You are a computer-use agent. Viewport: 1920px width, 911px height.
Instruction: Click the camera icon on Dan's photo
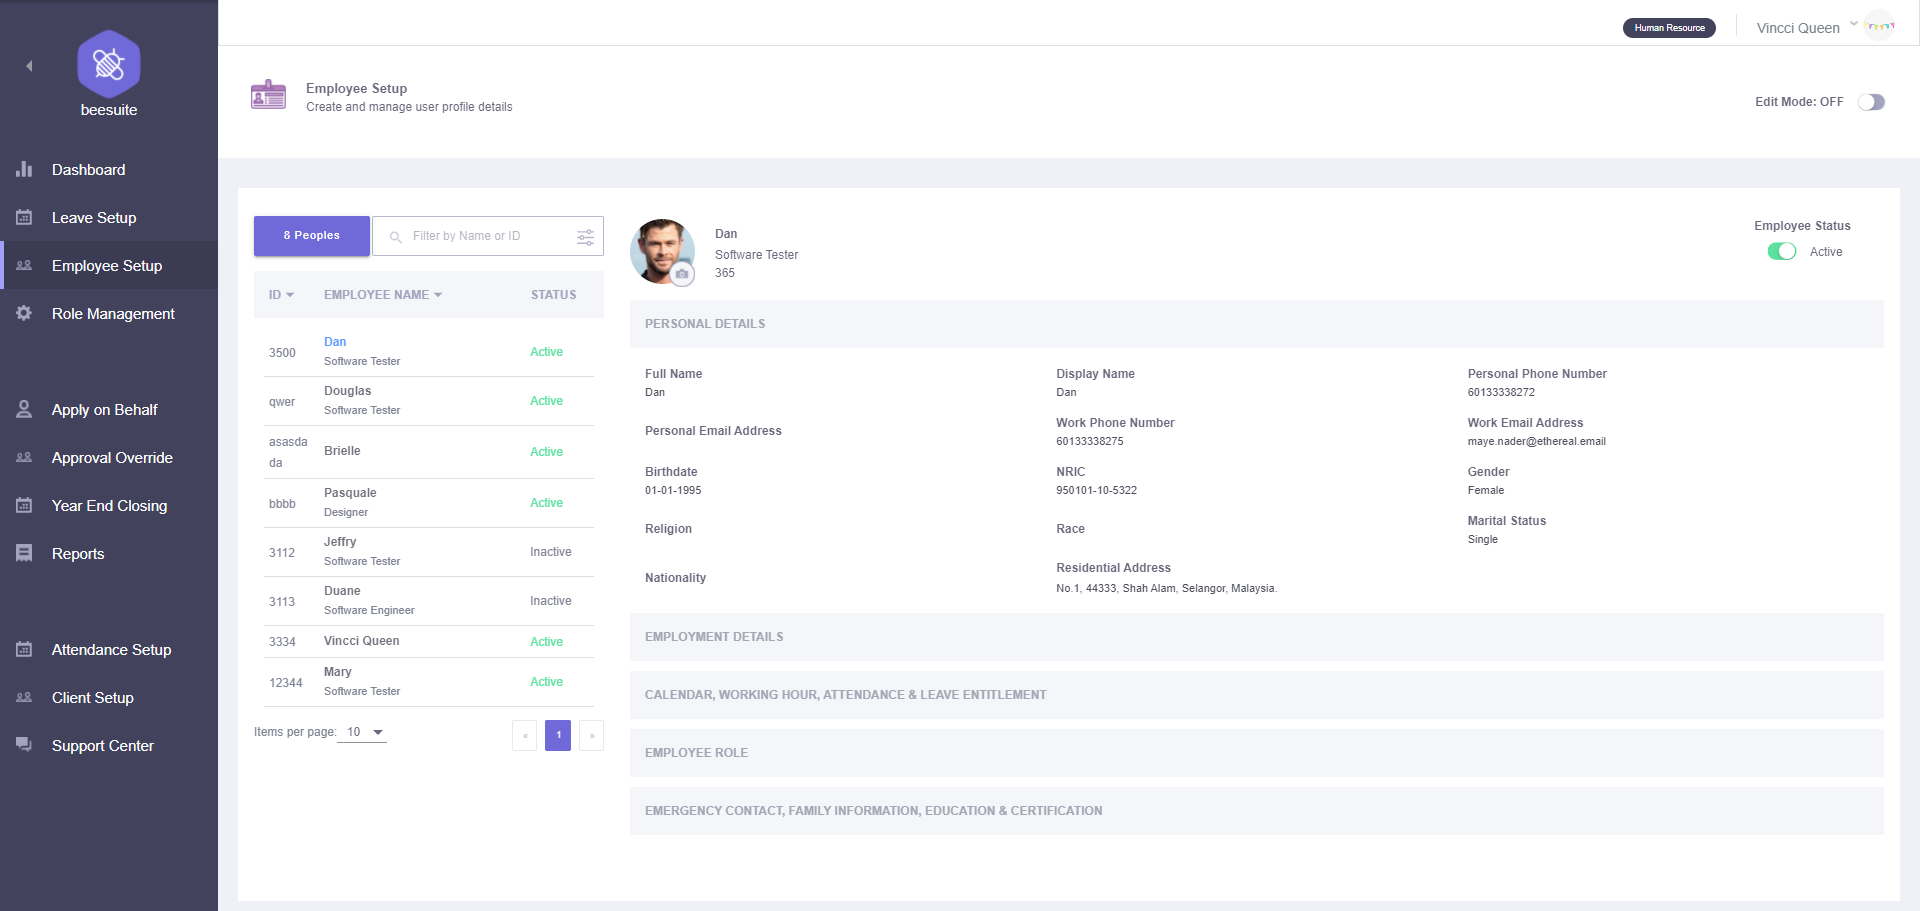tap(682, 273)
